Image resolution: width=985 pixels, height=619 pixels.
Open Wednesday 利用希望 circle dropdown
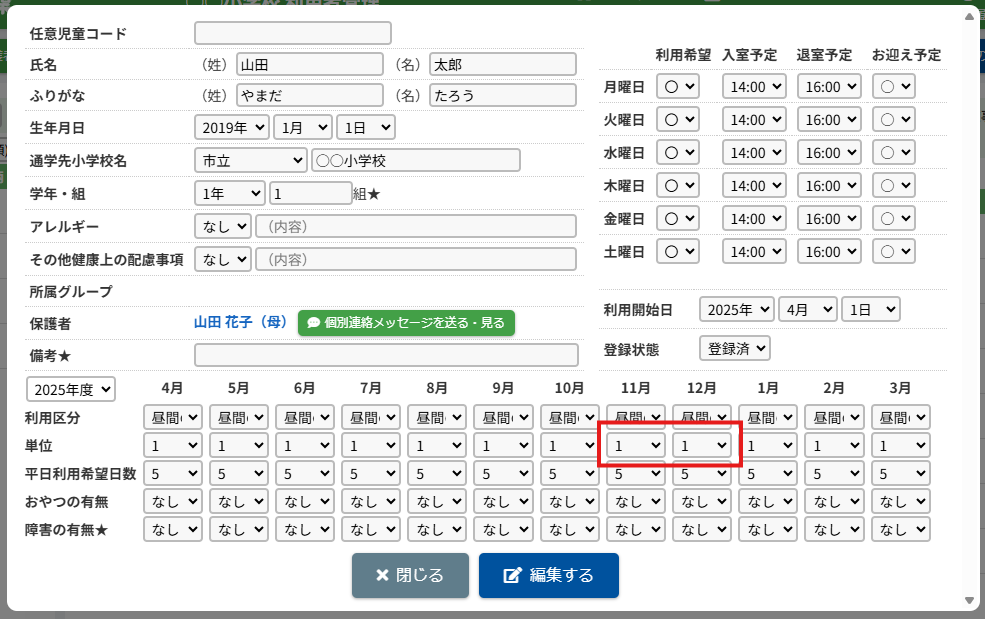677,153
